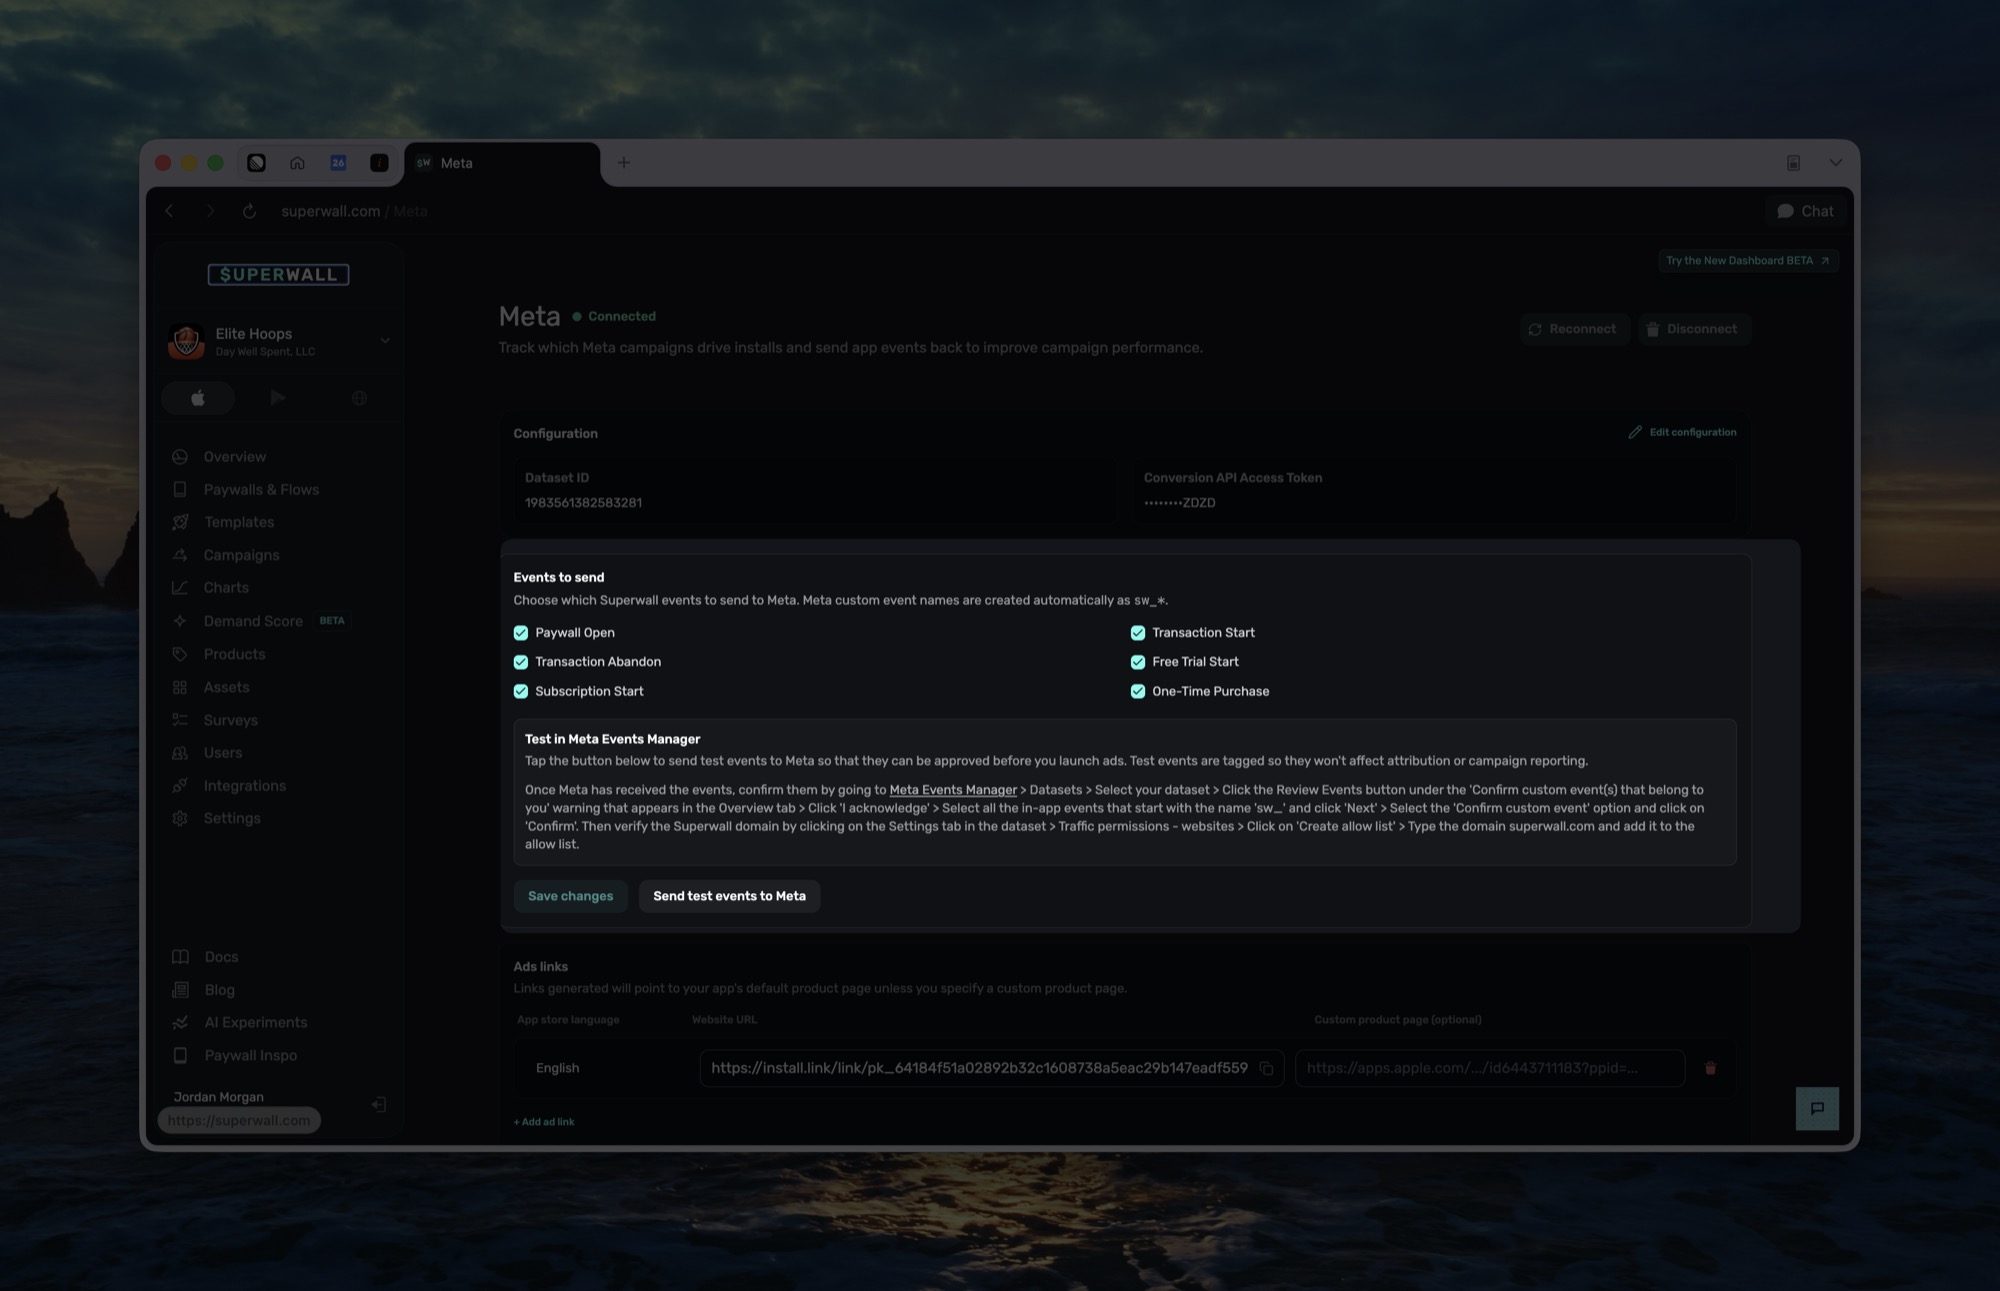The image size is (2000, 1291).
Task: Click the Users people icon
Action: coord(180,753)
